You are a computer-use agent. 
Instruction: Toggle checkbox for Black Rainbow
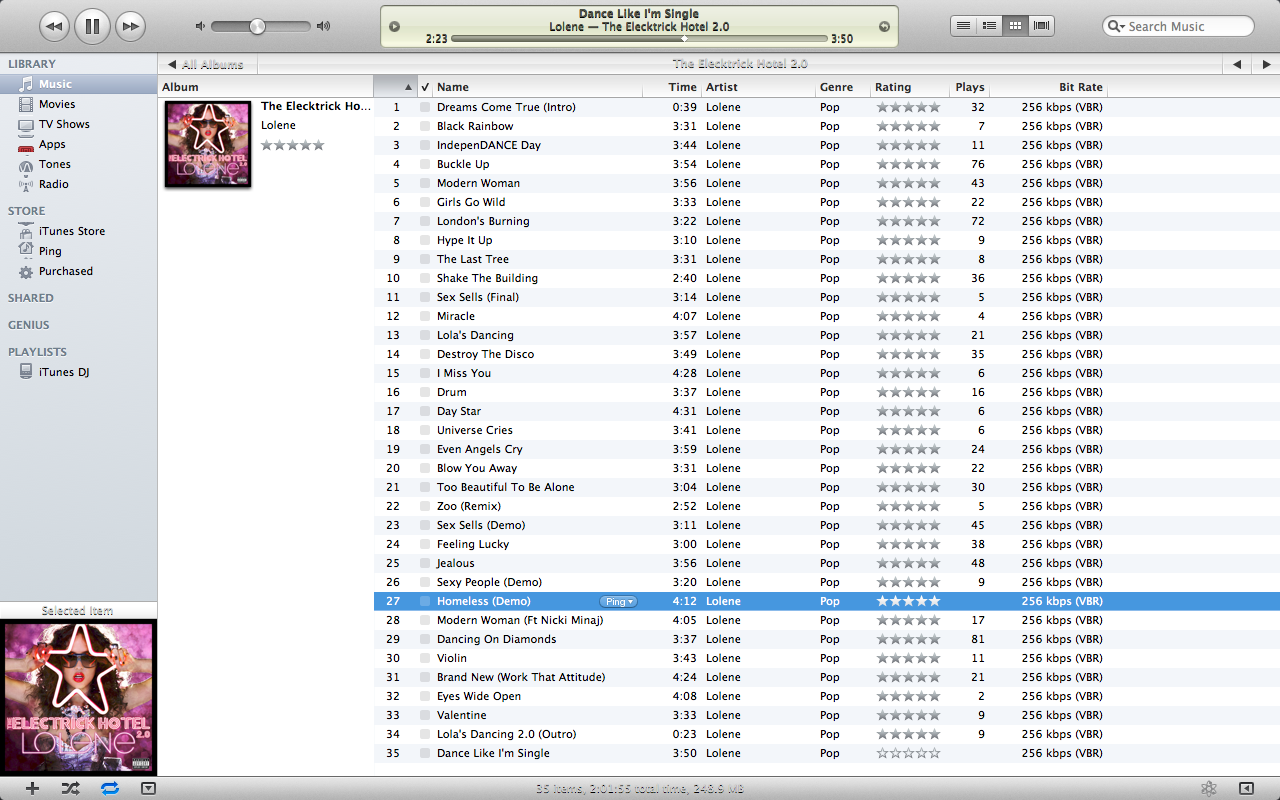[425, 126]
